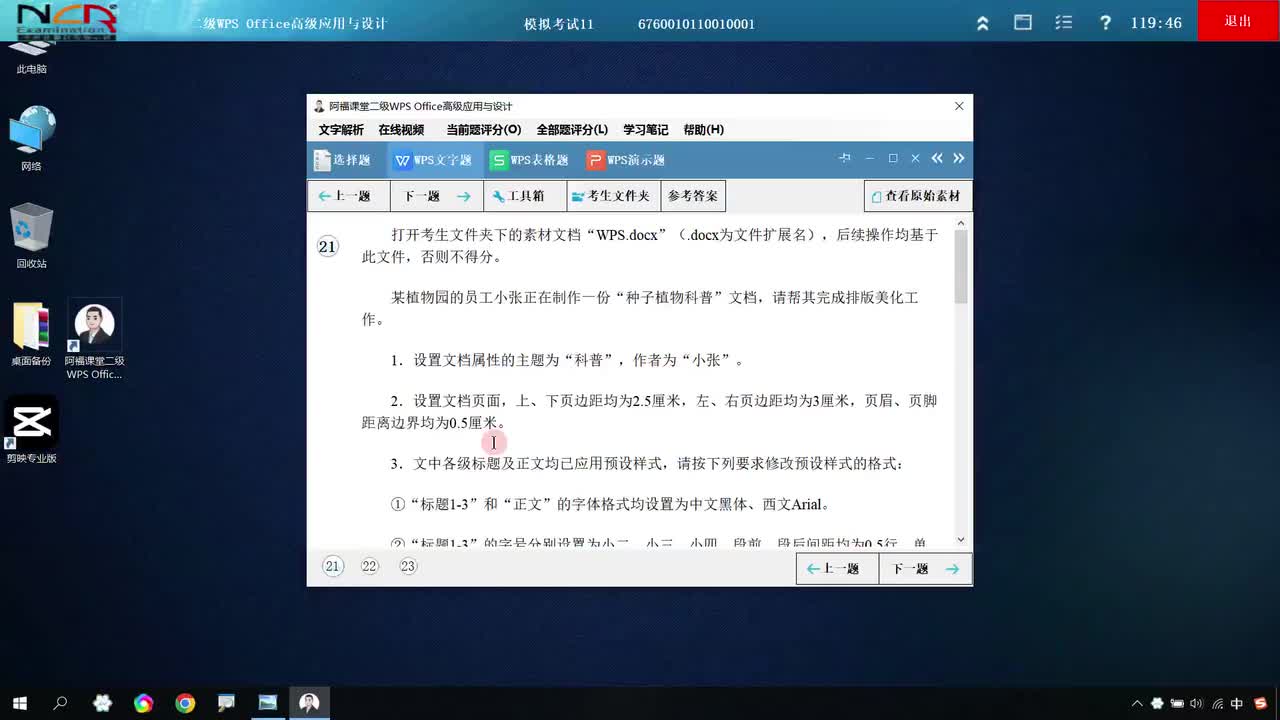
Task: Click the 退出 exit button
Action: (x=1238, y=21)
